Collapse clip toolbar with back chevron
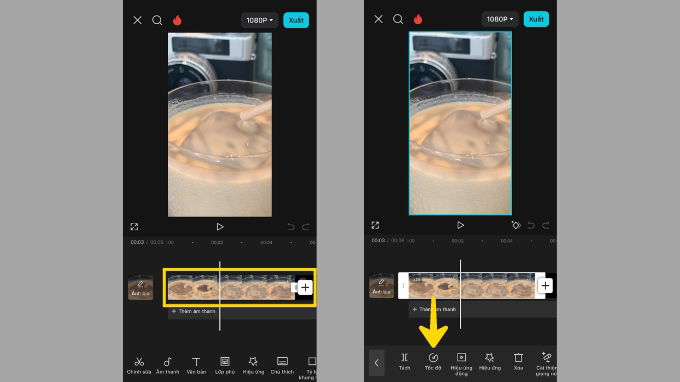This screenshot has height=382, width=680. pos(376,362)
